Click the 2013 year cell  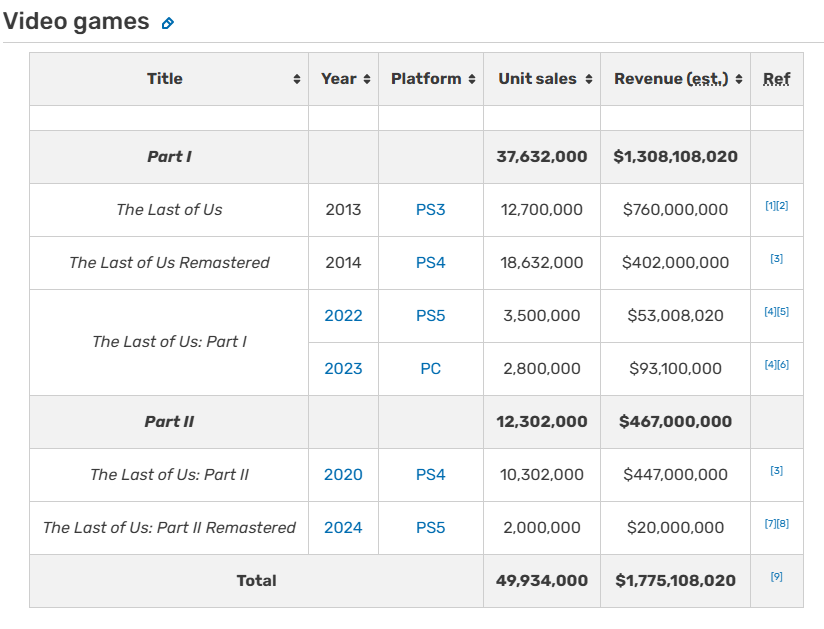coord(343,210)
